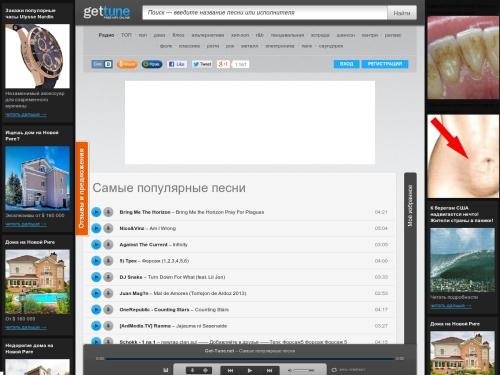This screenshot has height=375, width=500.
Task: Select the хип-хоп genre link
Action: point(240,35)
